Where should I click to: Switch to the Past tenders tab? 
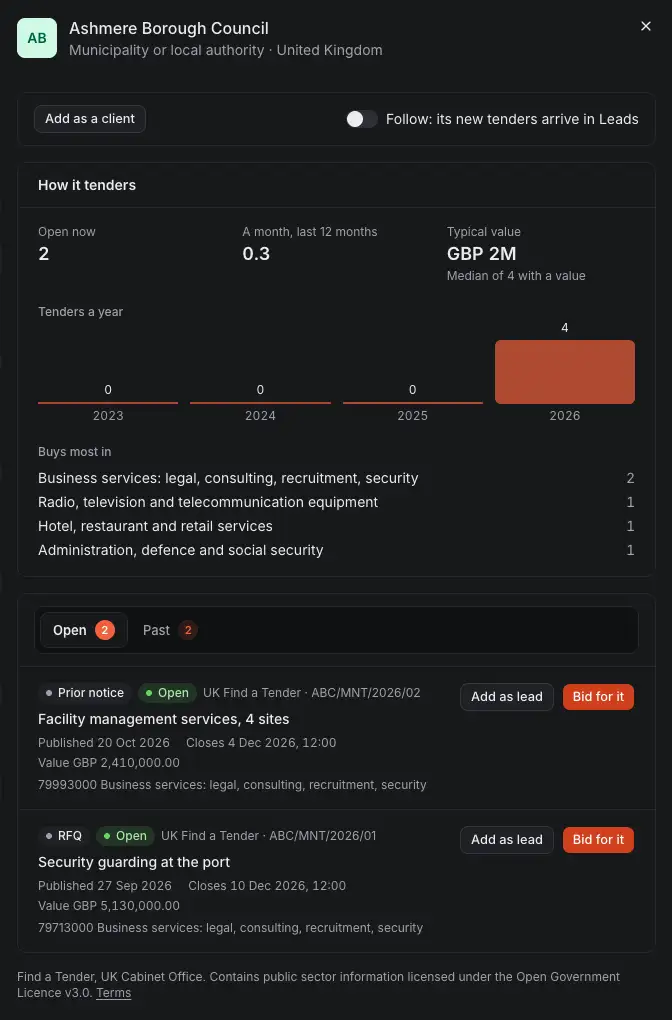click(170, 630)
